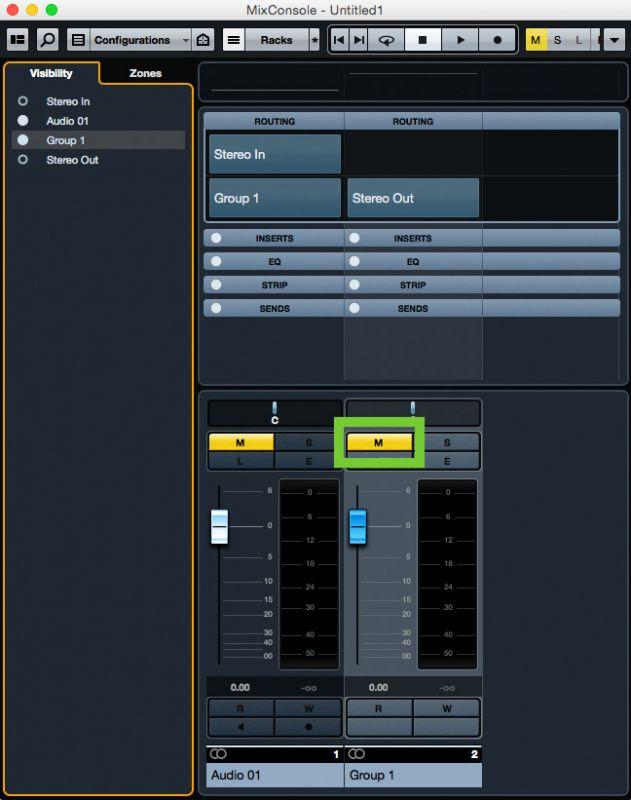The height and width of the screenshot is (800, 631).
Task: Expand Audio 01 STRIP rack
Action: (274, 285)
